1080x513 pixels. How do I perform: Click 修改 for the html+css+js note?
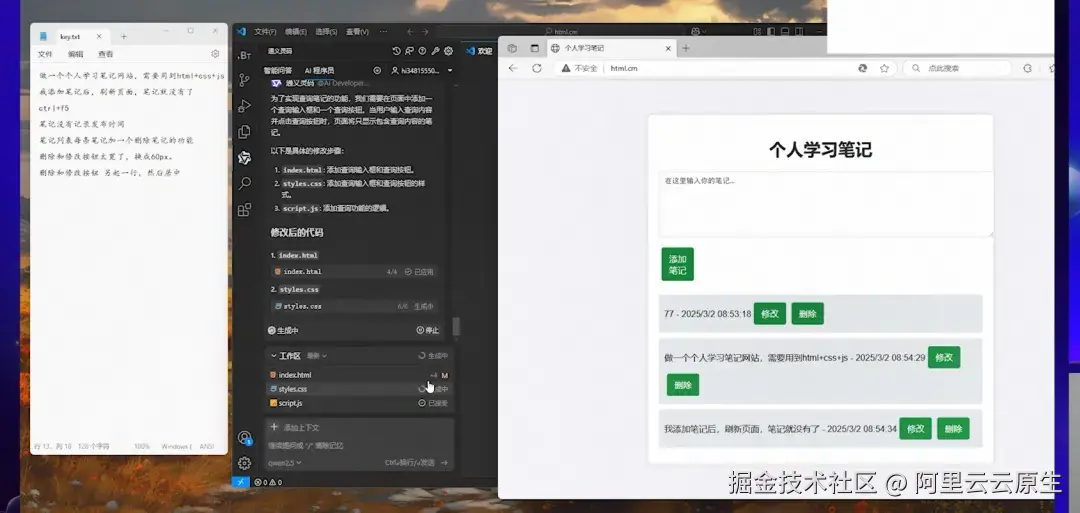pyautogui.click(x=944, y=357)
